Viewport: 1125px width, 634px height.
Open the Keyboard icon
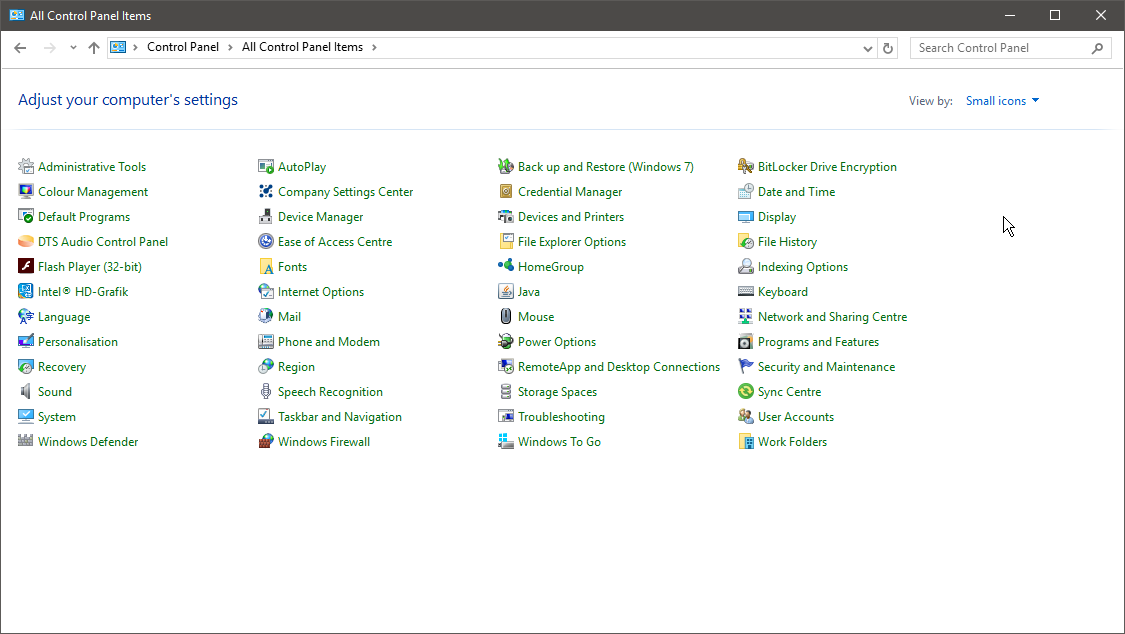pyautogui.click(x=746, y=291)
